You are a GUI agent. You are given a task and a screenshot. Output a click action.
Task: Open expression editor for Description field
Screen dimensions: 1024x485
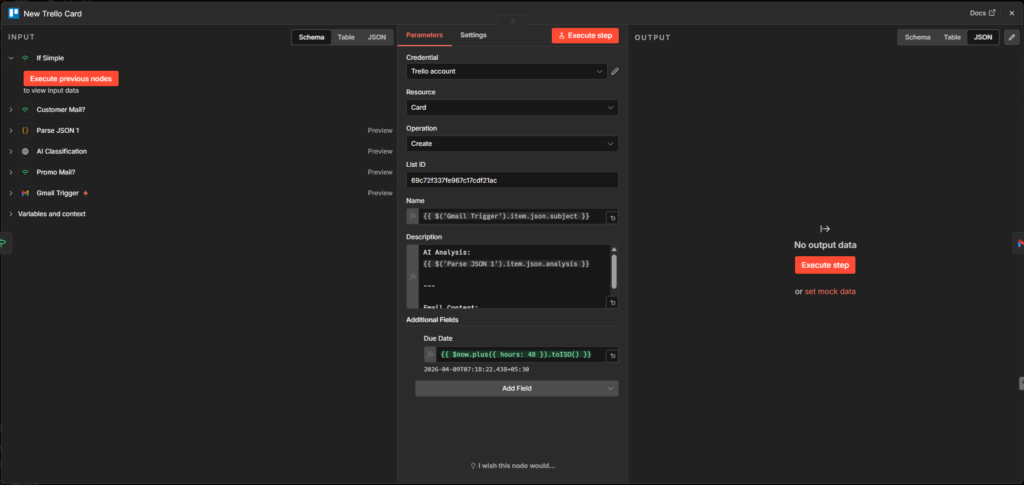tap(612, 302)
